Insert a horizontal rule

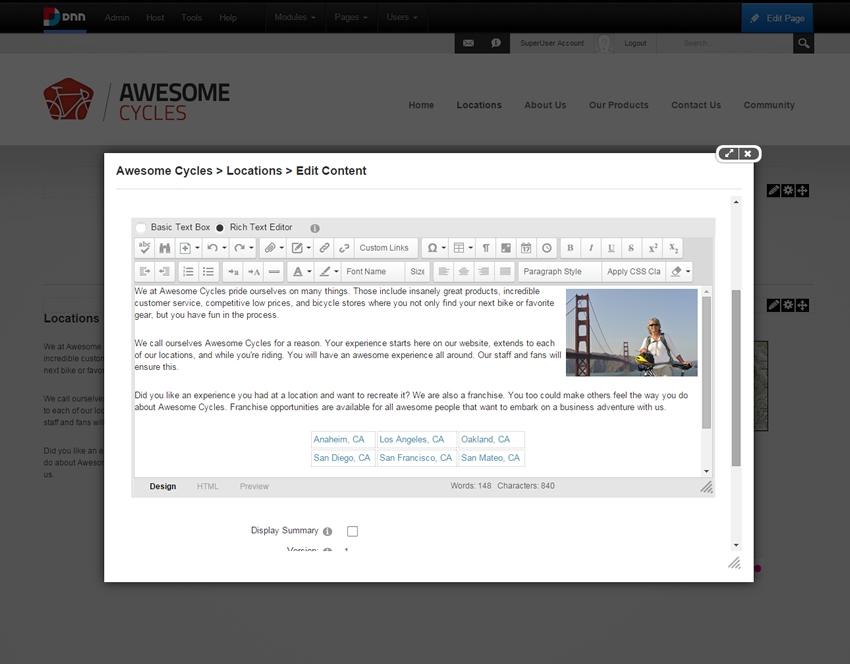[x=274, y=272]
